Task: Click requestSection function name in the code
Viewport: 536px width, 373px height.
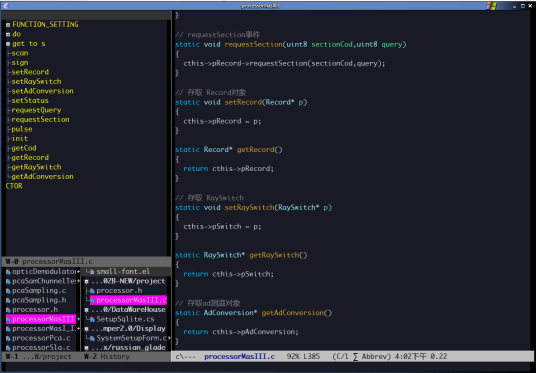Action: tap(253, 44)
